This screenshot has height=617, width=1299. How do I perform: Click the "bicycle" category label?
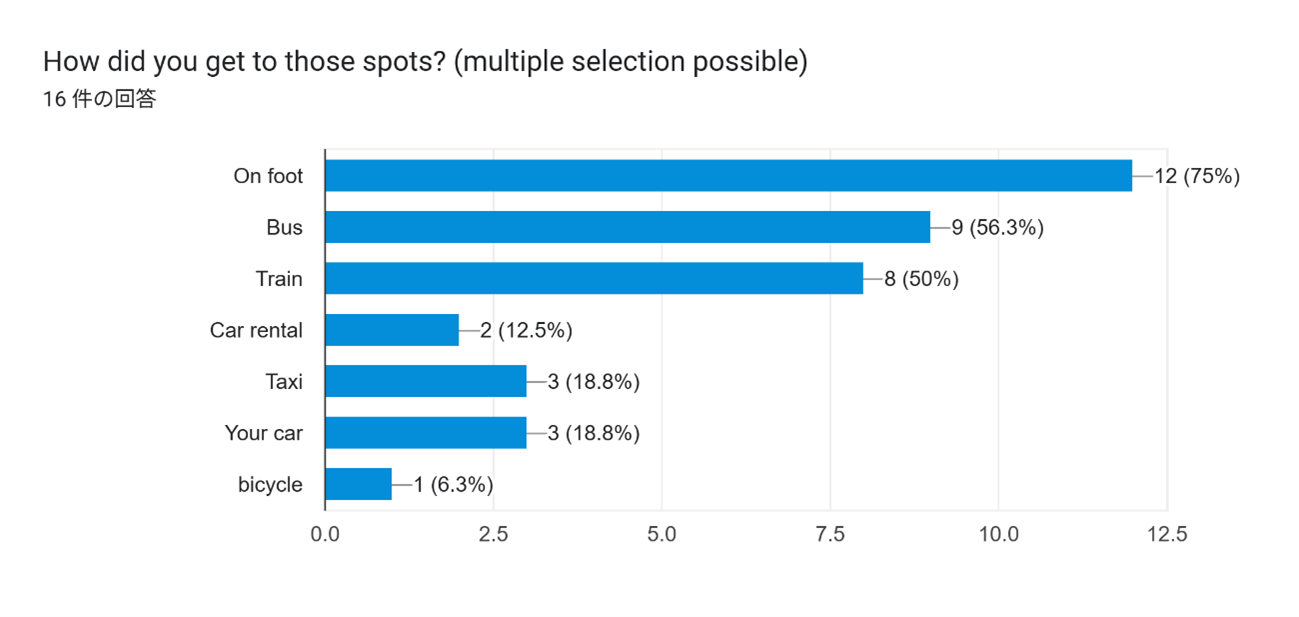[x=270, y=485]
